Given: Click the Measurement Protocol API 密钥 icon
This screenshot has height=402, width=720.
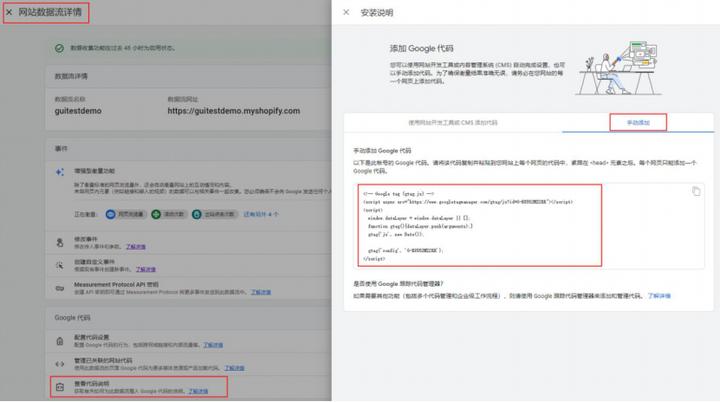Looking at the screenshot, I should point(61,288).
